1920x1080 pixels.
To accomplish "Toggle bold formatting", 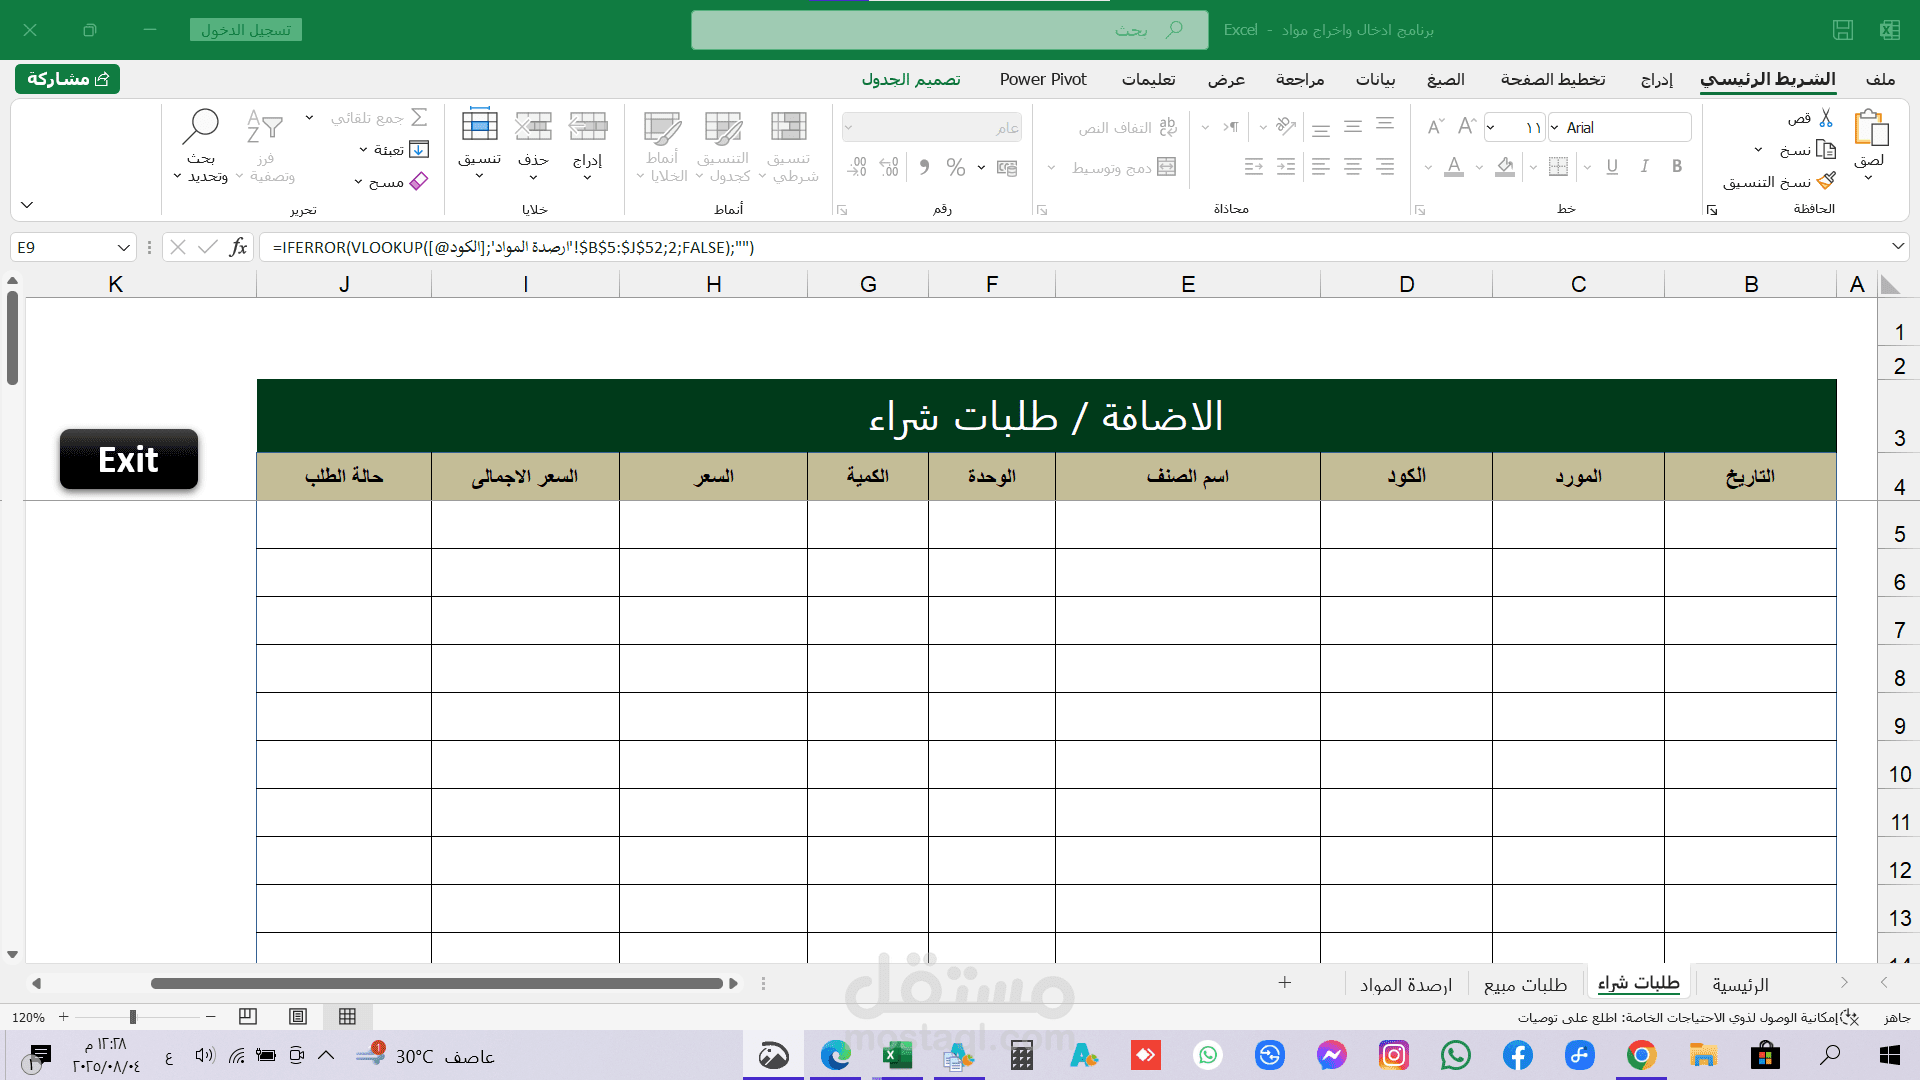I will point(1677,167).
